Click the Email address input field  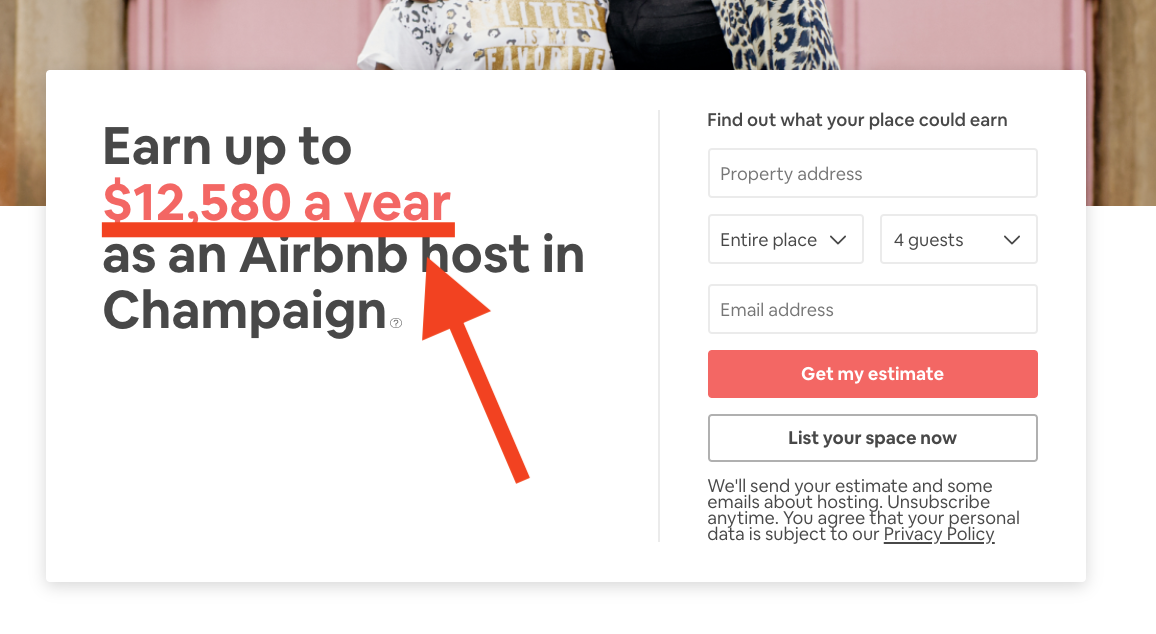coord(872,309)
